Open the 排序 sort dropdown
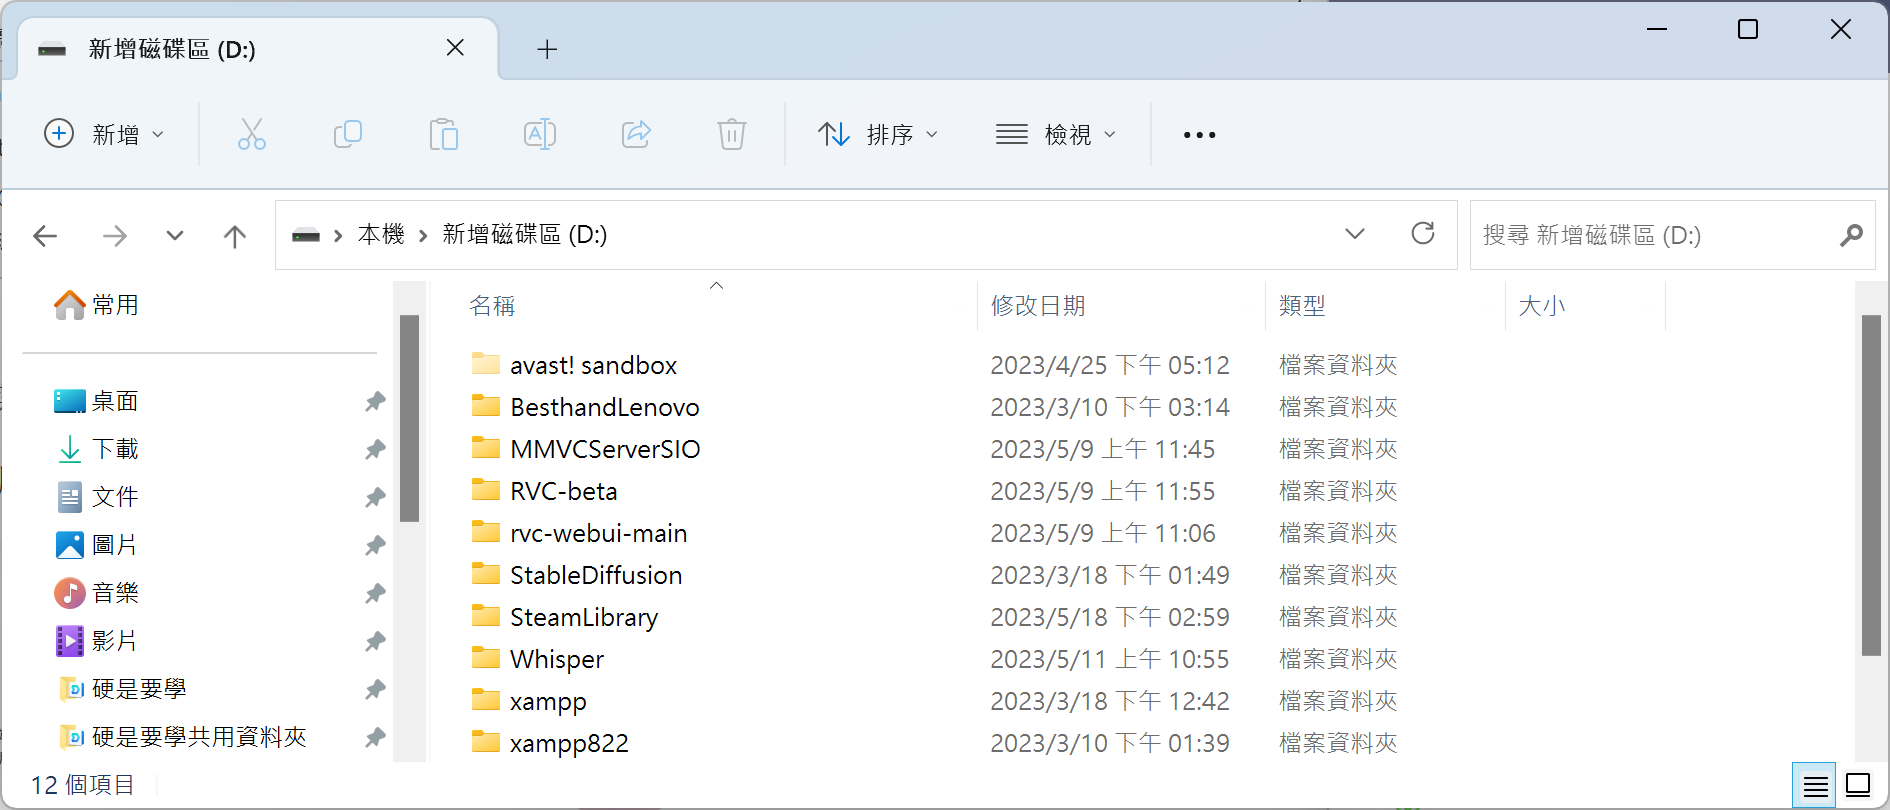This screenshot has height=810, width=1890. click(878, 134)
